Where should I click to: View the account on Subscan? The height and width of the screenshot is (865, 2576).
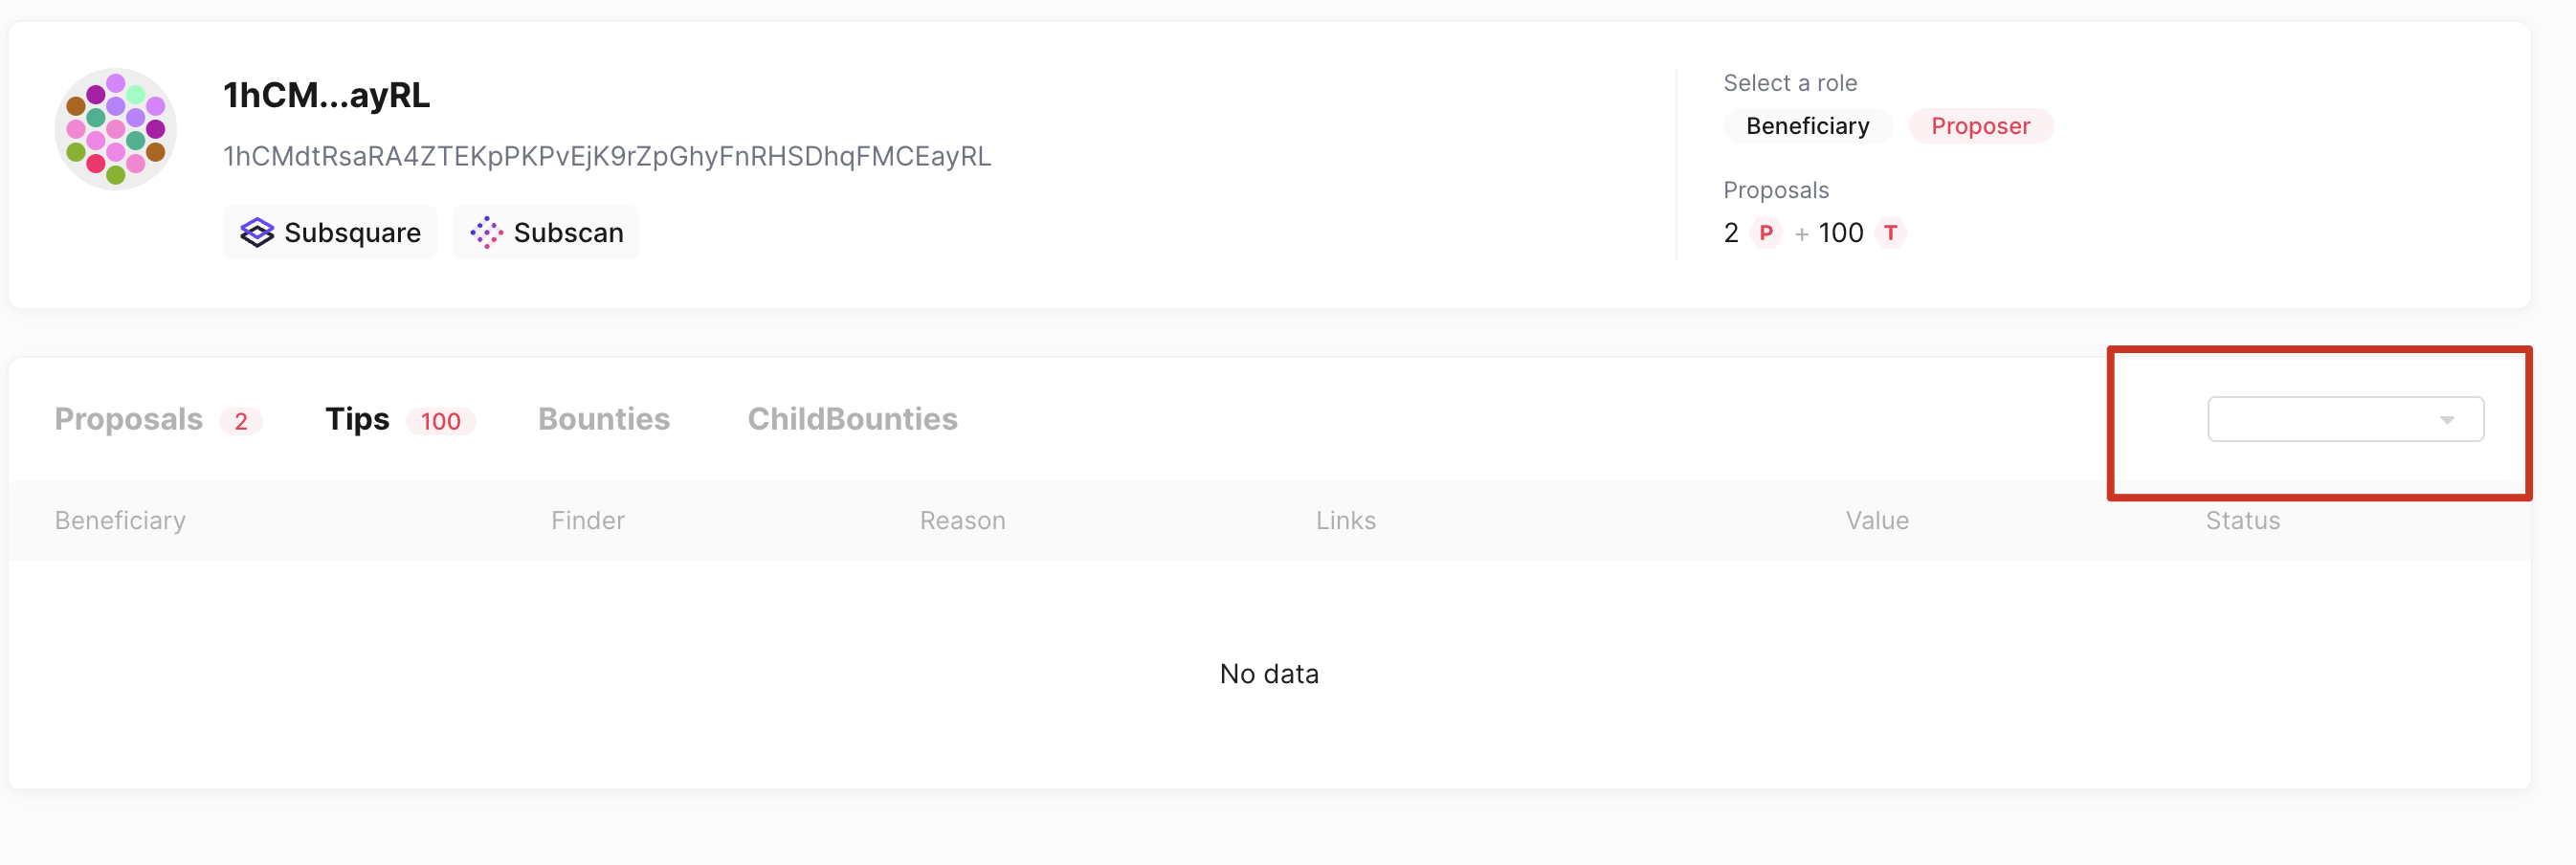click(x=546, y=232)
